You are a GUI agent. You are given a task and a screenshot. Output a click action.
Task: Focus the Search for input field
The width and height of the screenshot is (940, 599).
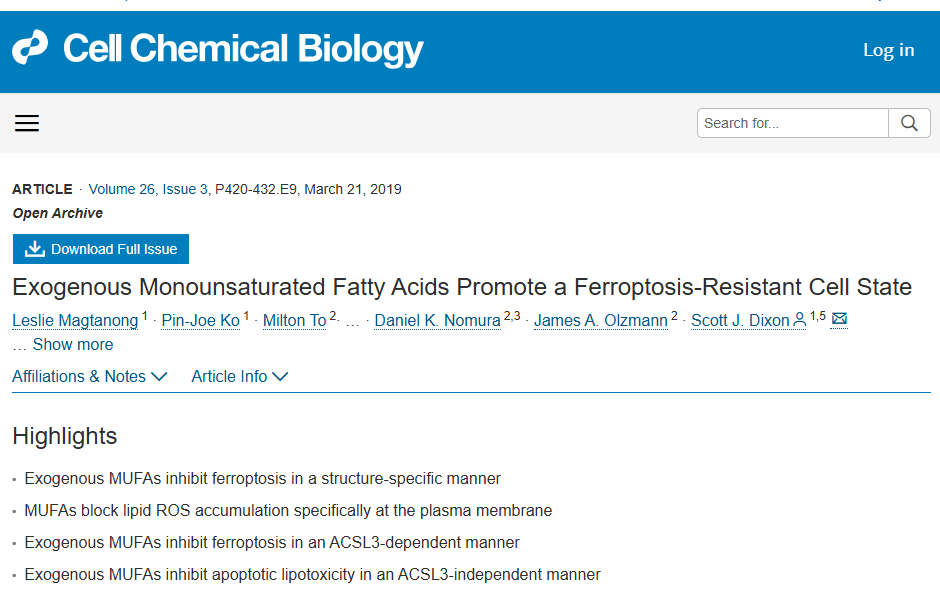tap(792, 123)
